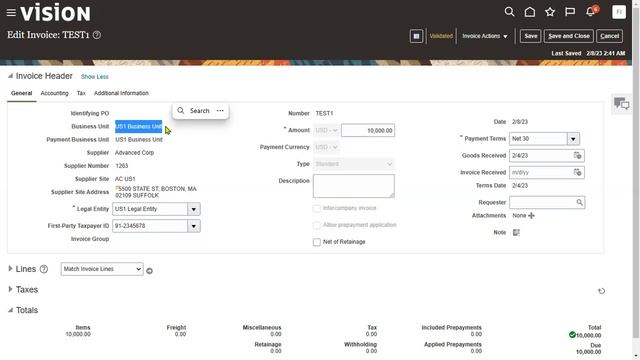
Task: Open Invoice Received calendar picker
Action: (577, 172)
